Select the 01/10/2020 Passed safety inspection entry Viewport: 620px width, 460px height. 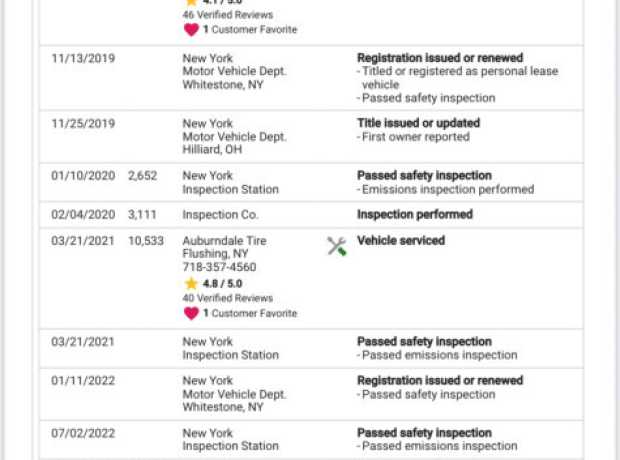(311, 182)
